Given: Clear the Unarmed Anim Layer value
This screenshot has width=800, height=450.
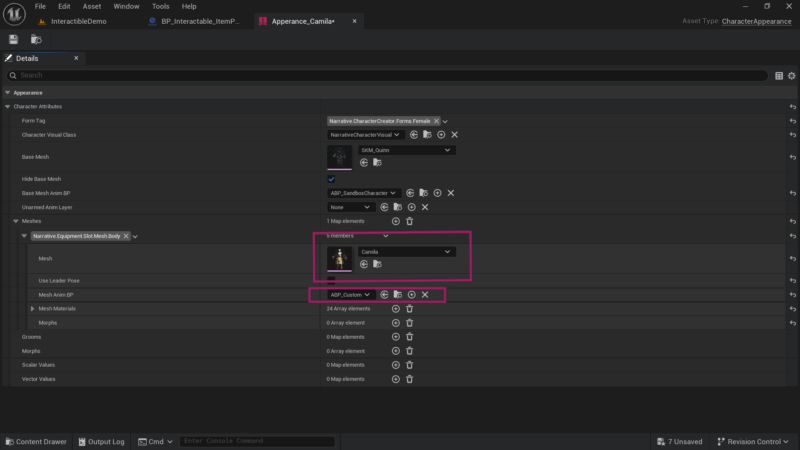Looking at the screenshot, I should point(424,207).
